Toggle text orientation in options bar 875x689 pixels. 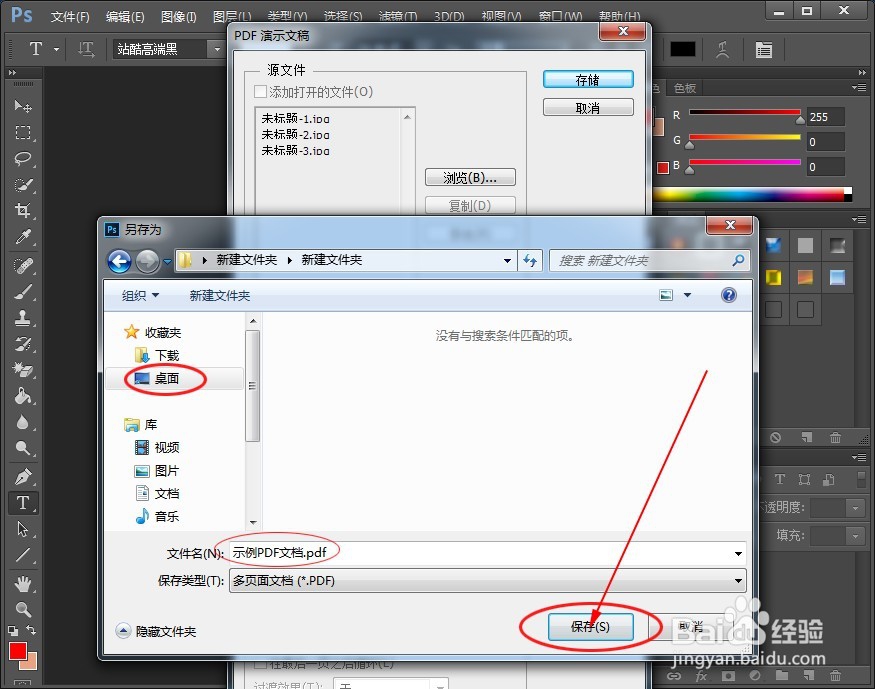86,50
